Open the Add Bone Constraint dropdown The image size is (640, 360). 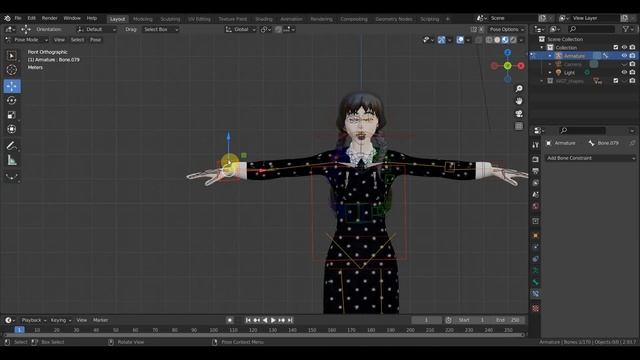(x=590, y=158)
